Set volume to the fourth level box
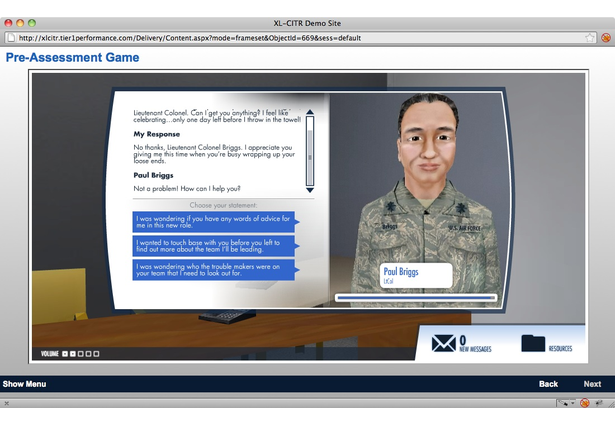 pos(89,354)
